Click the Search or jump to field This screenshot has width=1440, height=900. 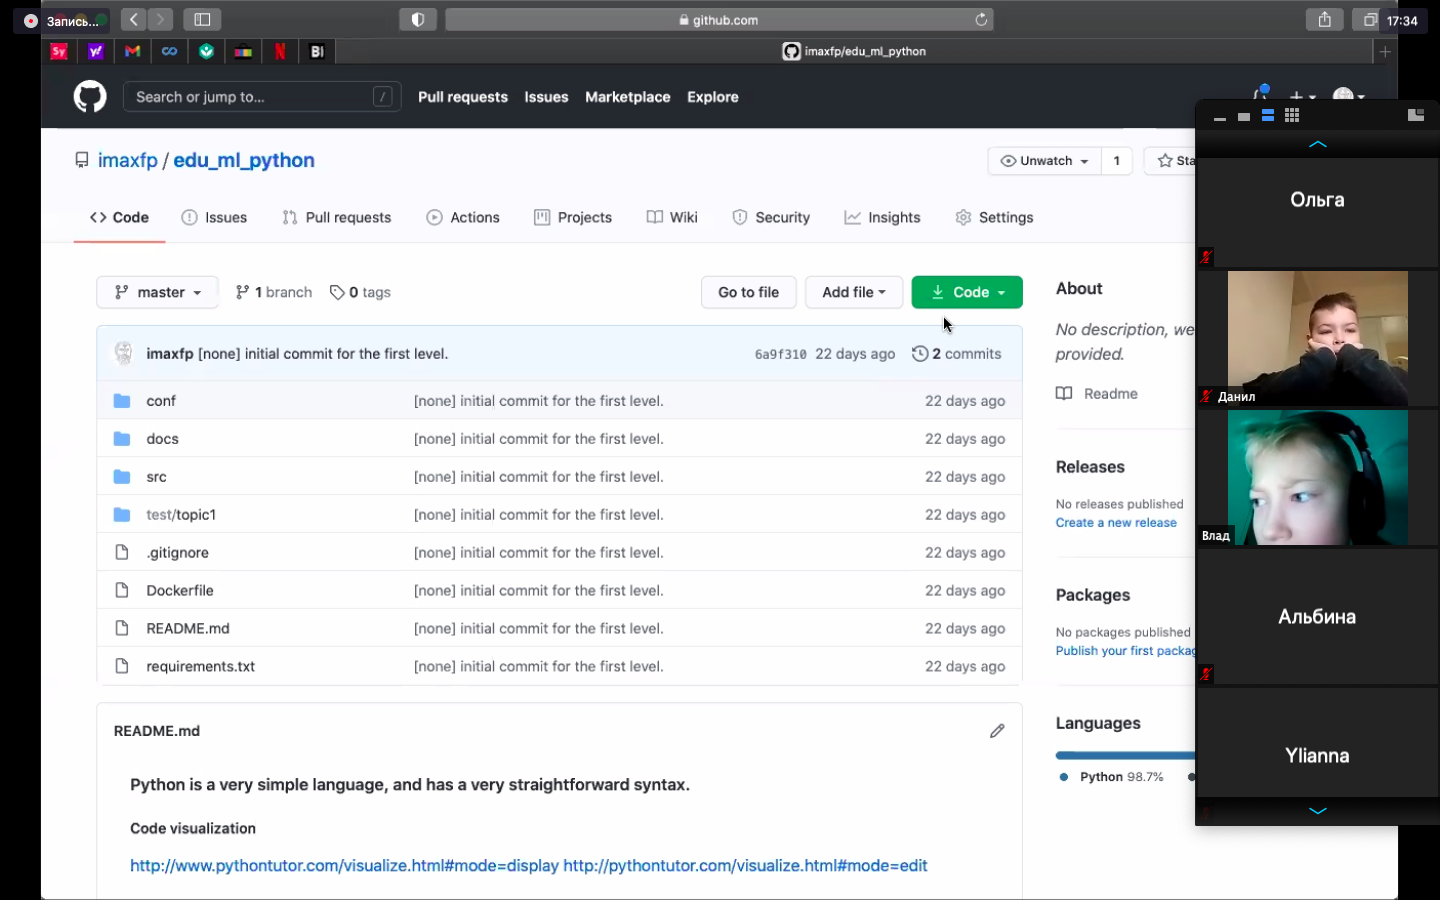[x=262, y=97]
